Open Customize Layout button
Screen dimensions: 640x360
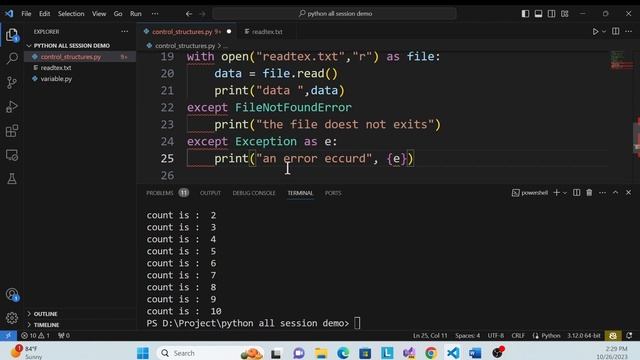[x=565, y=13]
